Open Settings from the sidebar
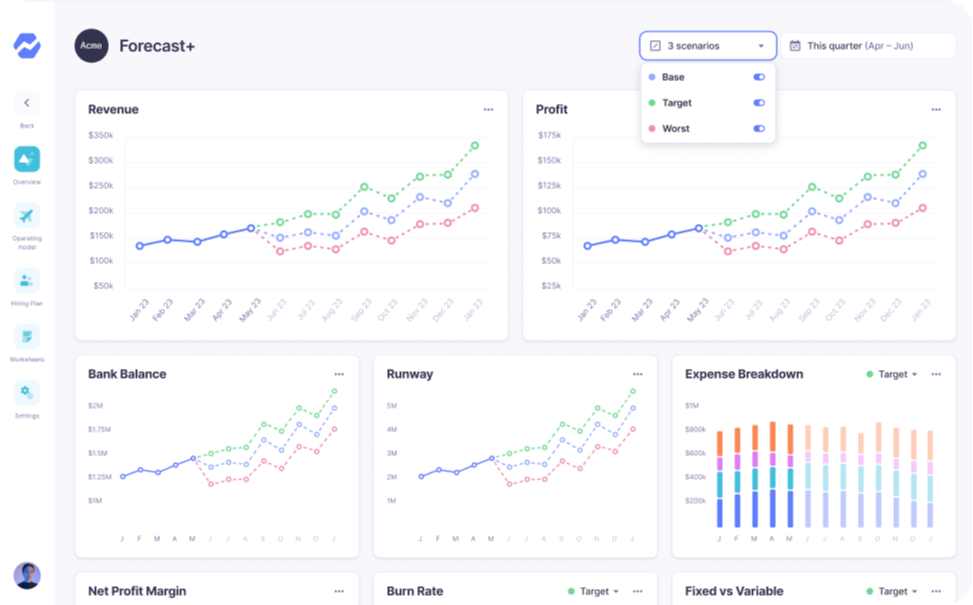The width and height of the screenshot is (973, 605). tap(27, 393)
